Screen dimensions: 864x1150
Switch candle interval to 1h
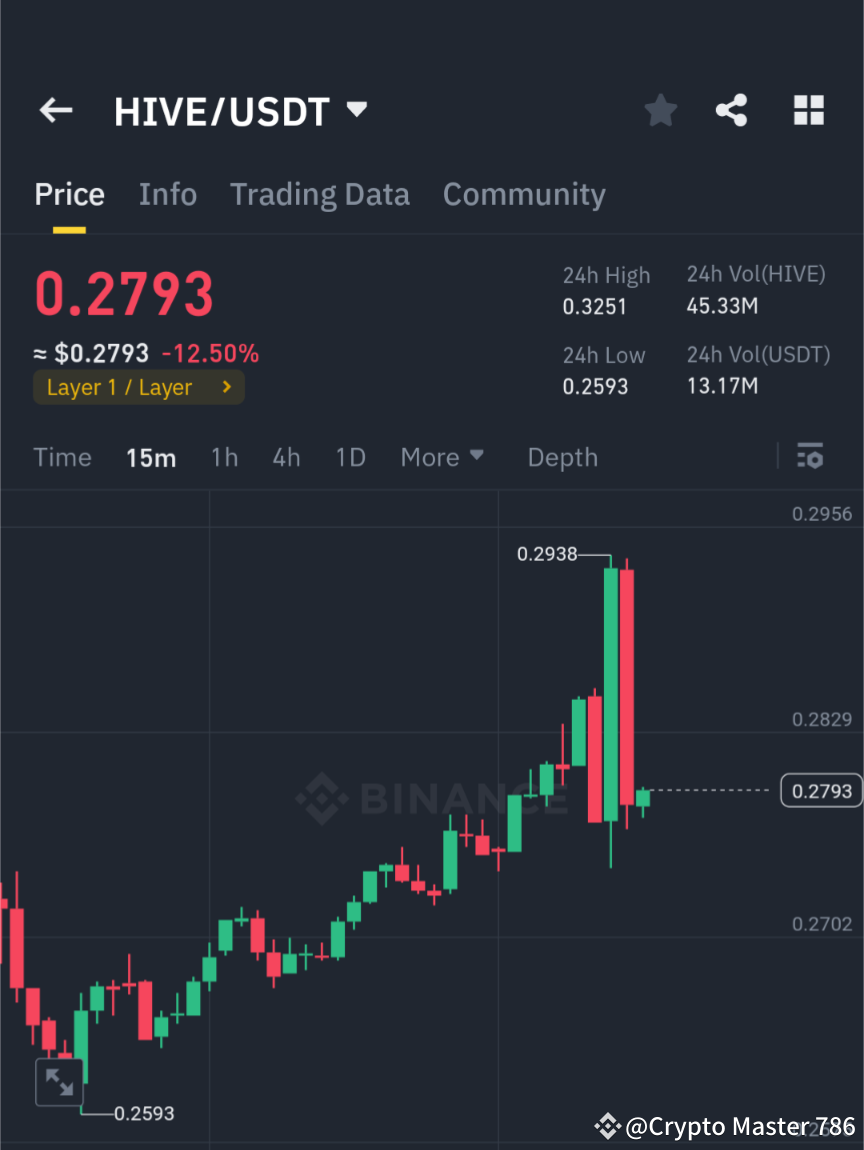[x=224, y=457]
